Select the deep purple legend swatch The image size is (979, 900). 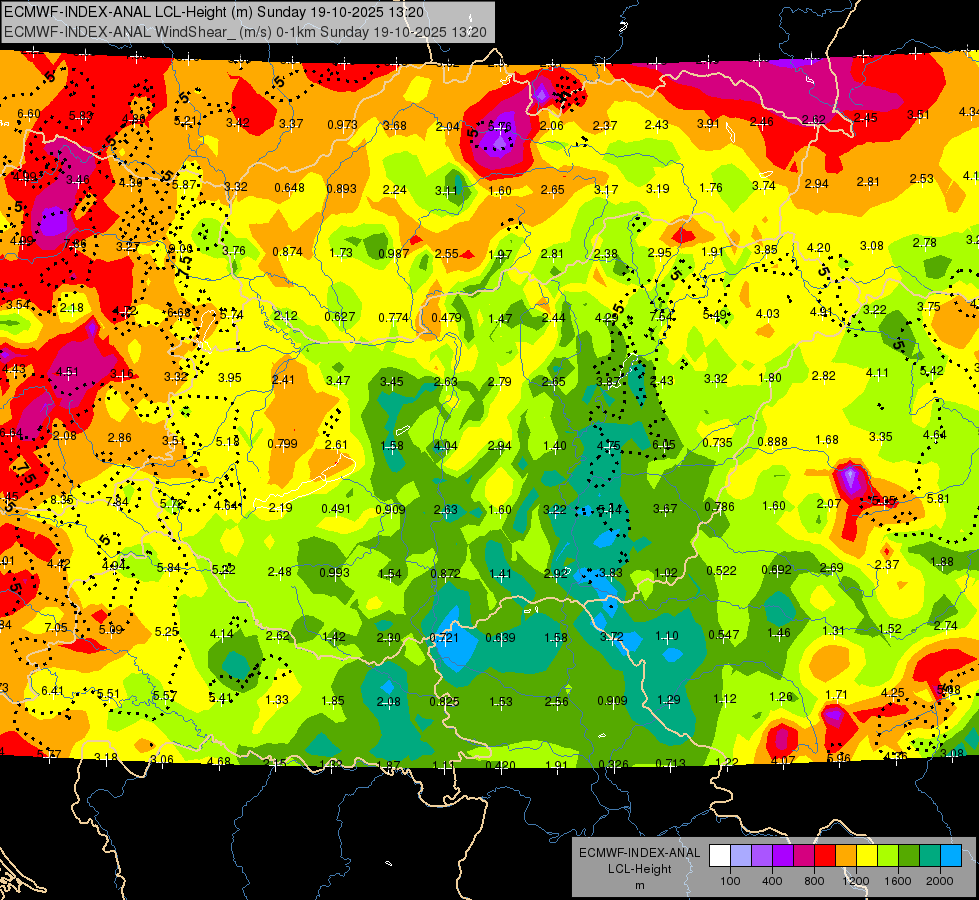[783, 855]
